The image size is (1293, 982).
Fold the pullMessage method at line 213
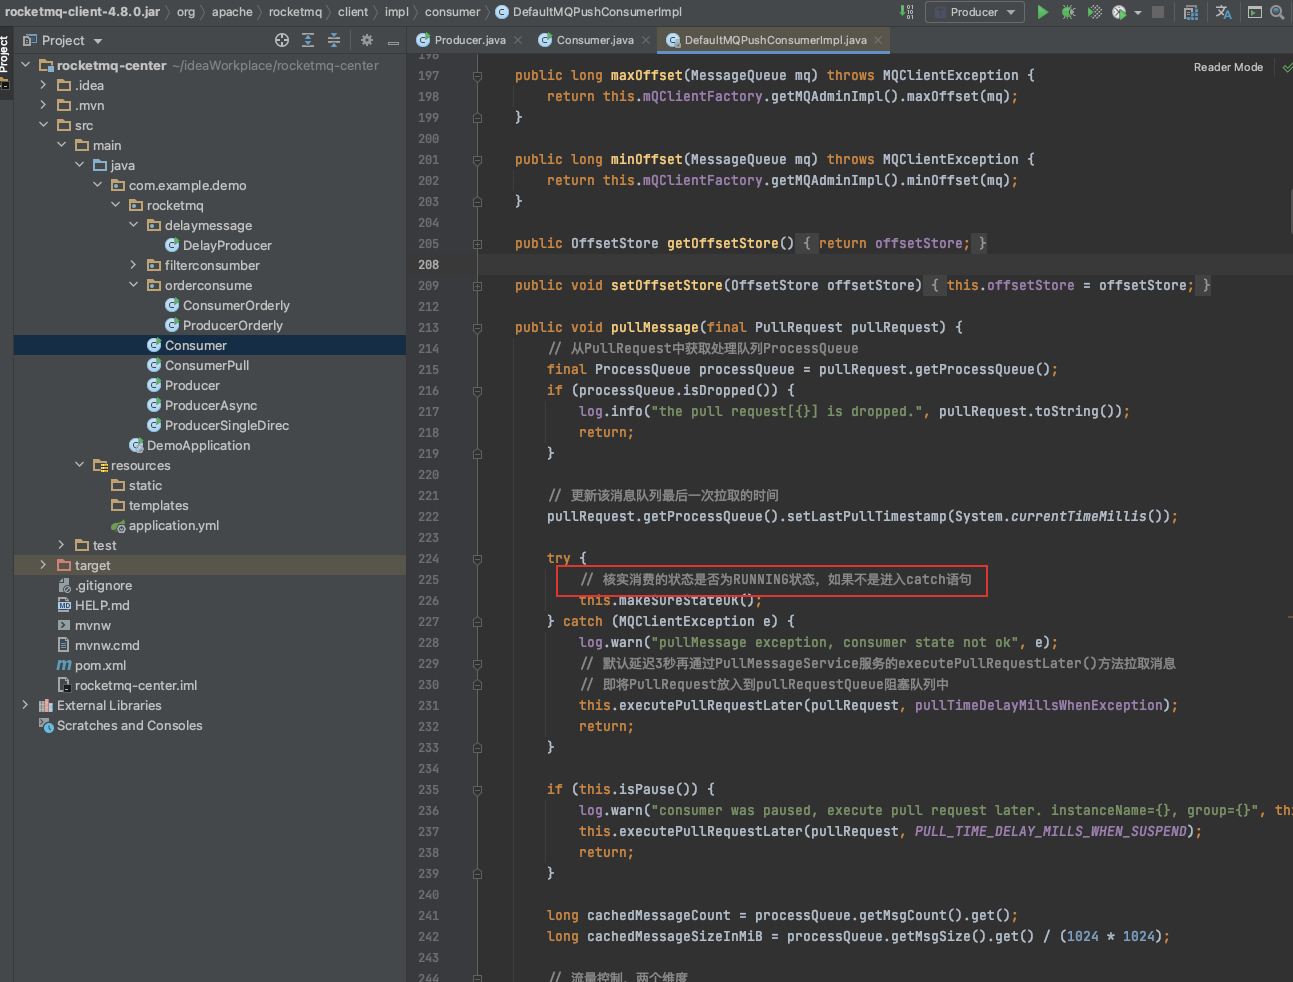pos(478,328)
